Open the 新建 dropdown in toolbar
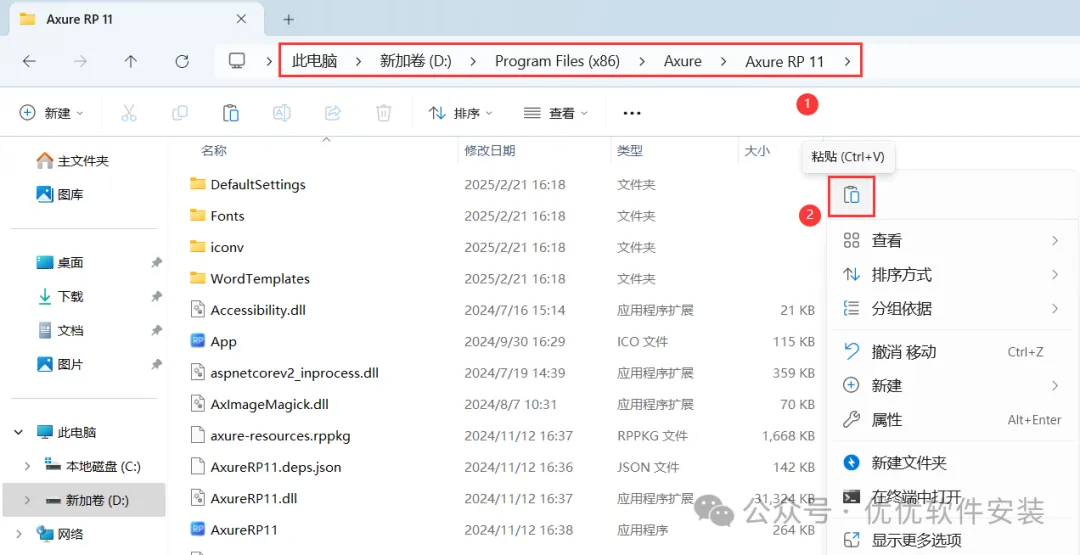Viewport: 1080px width, 555px height. 52,114
